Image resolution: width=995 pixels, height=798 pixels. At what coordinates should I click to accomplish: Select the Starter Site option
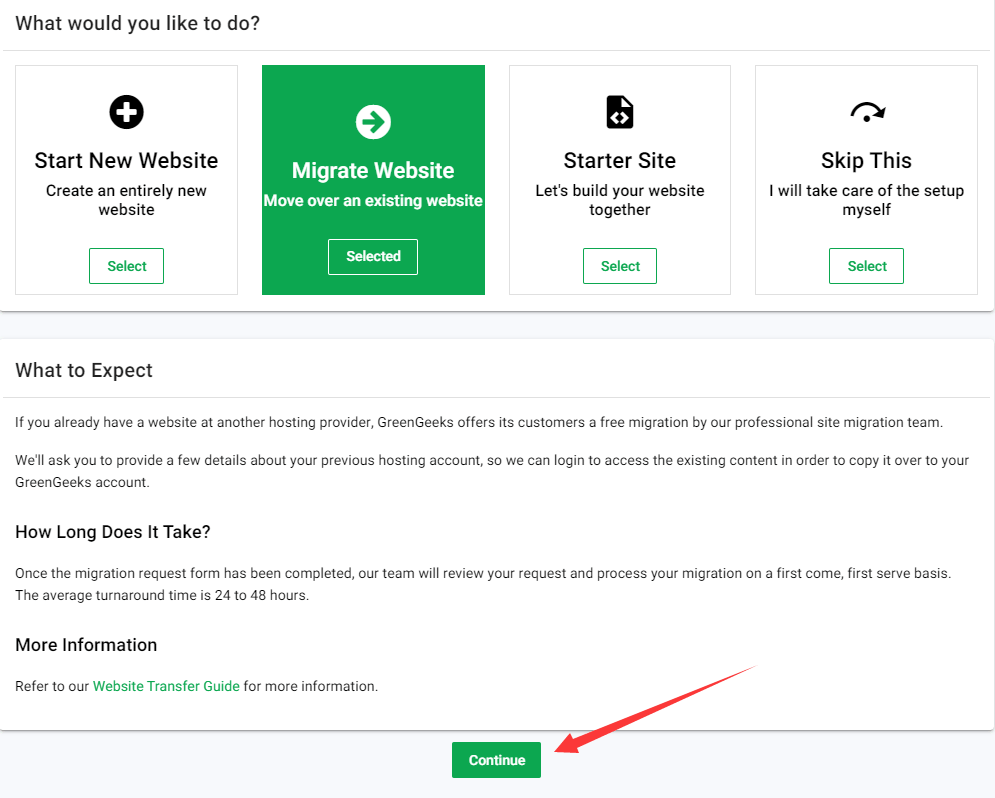point(619,266)
